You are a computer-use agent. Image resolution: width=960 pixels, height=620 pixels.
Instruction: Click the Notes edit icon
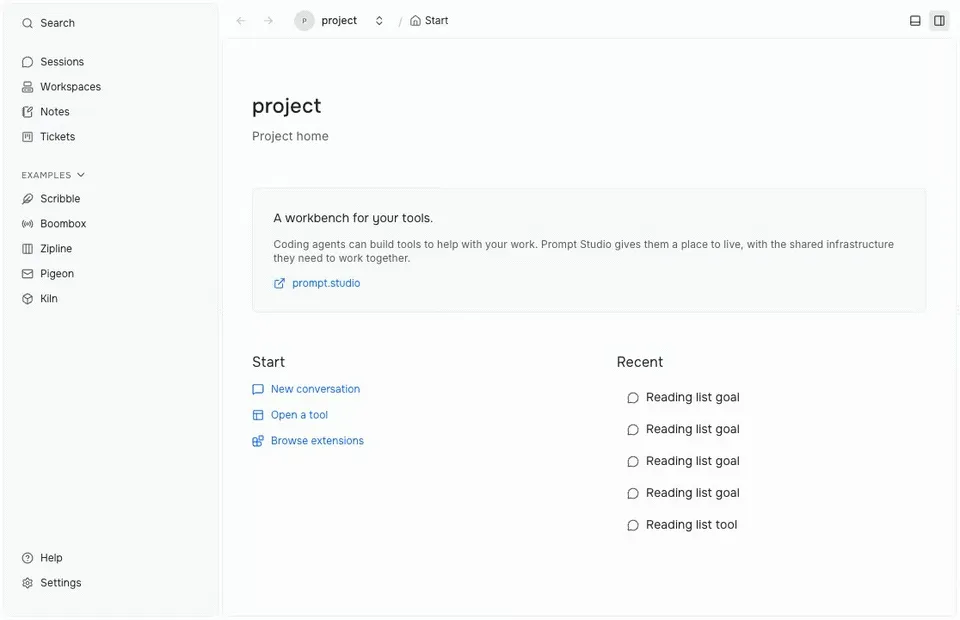27,112
